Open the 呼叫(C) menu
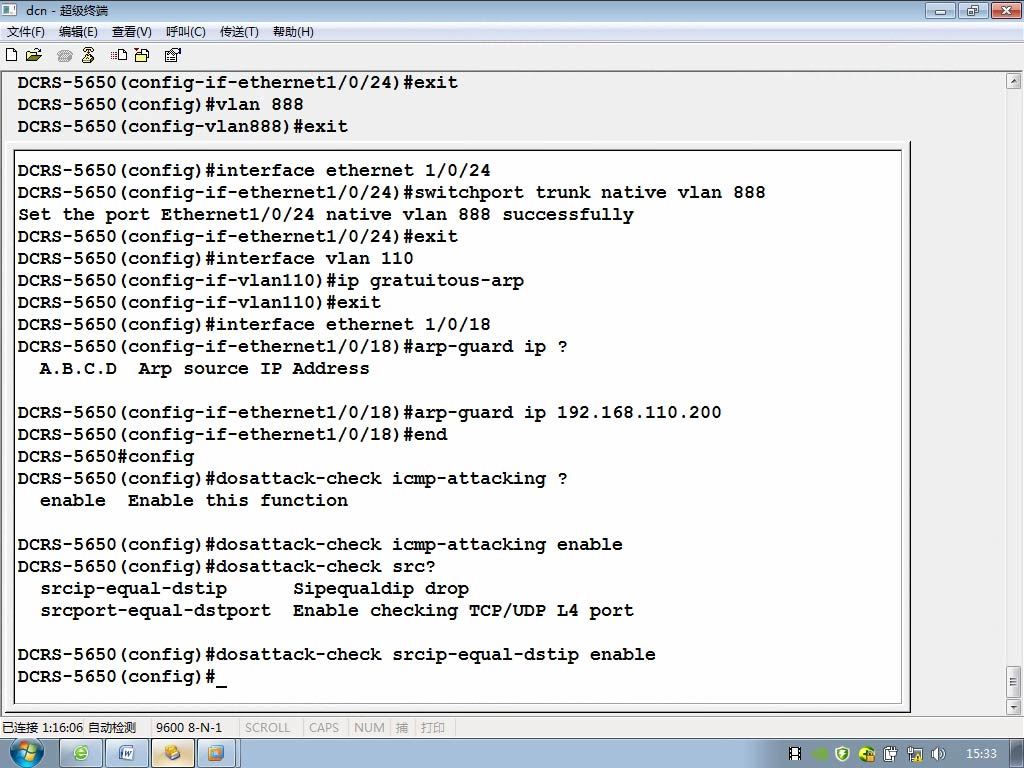Viewport: 1024px width, 768px height. coord(185,31)
